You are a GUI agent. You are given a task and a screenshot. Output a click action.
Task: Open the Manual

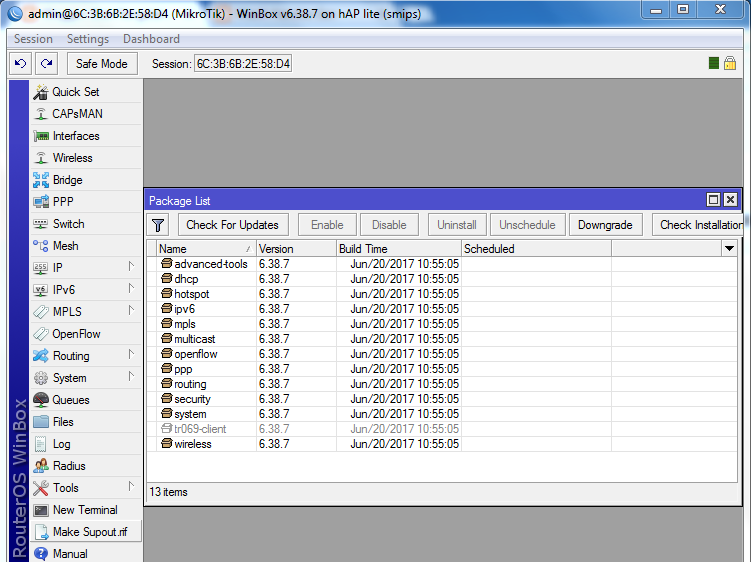coord(86,554)
